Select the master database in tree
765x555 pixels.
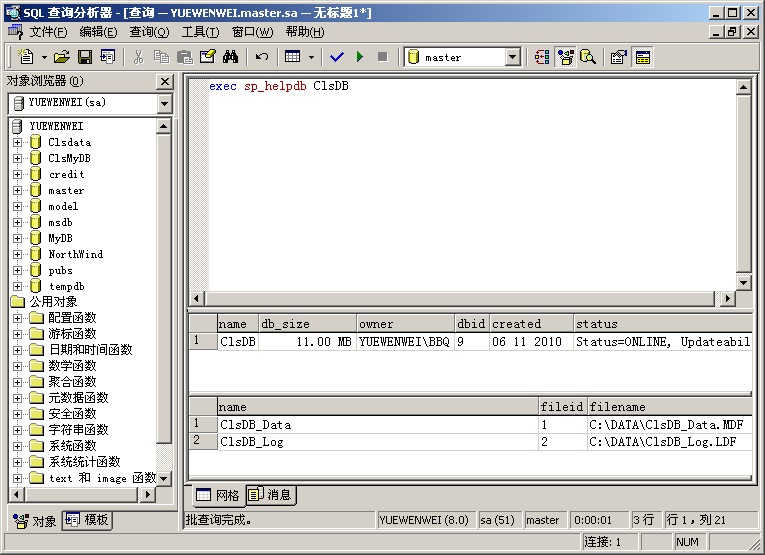(x=66, y=191)
